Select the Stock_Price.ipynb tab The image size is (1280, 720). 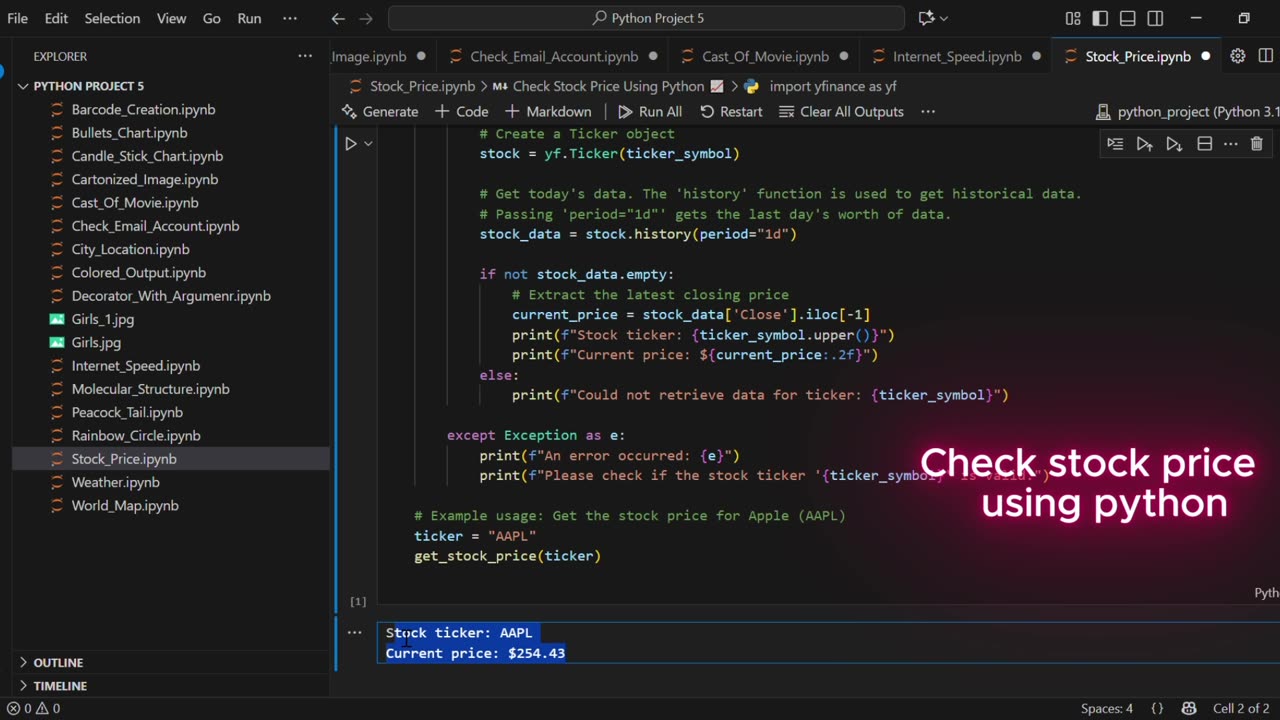(1138, 56)
